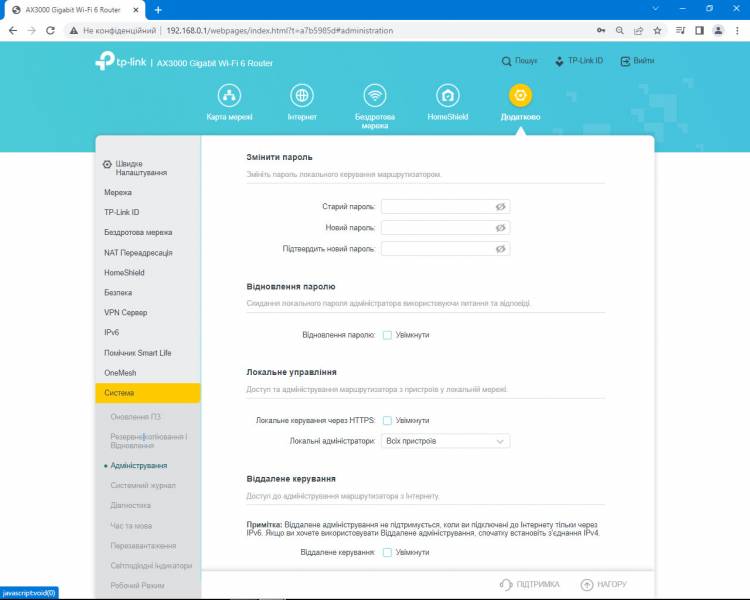Open Помічник Smart Life in the sidebar

pyautogui.click(x=137, y=353)
